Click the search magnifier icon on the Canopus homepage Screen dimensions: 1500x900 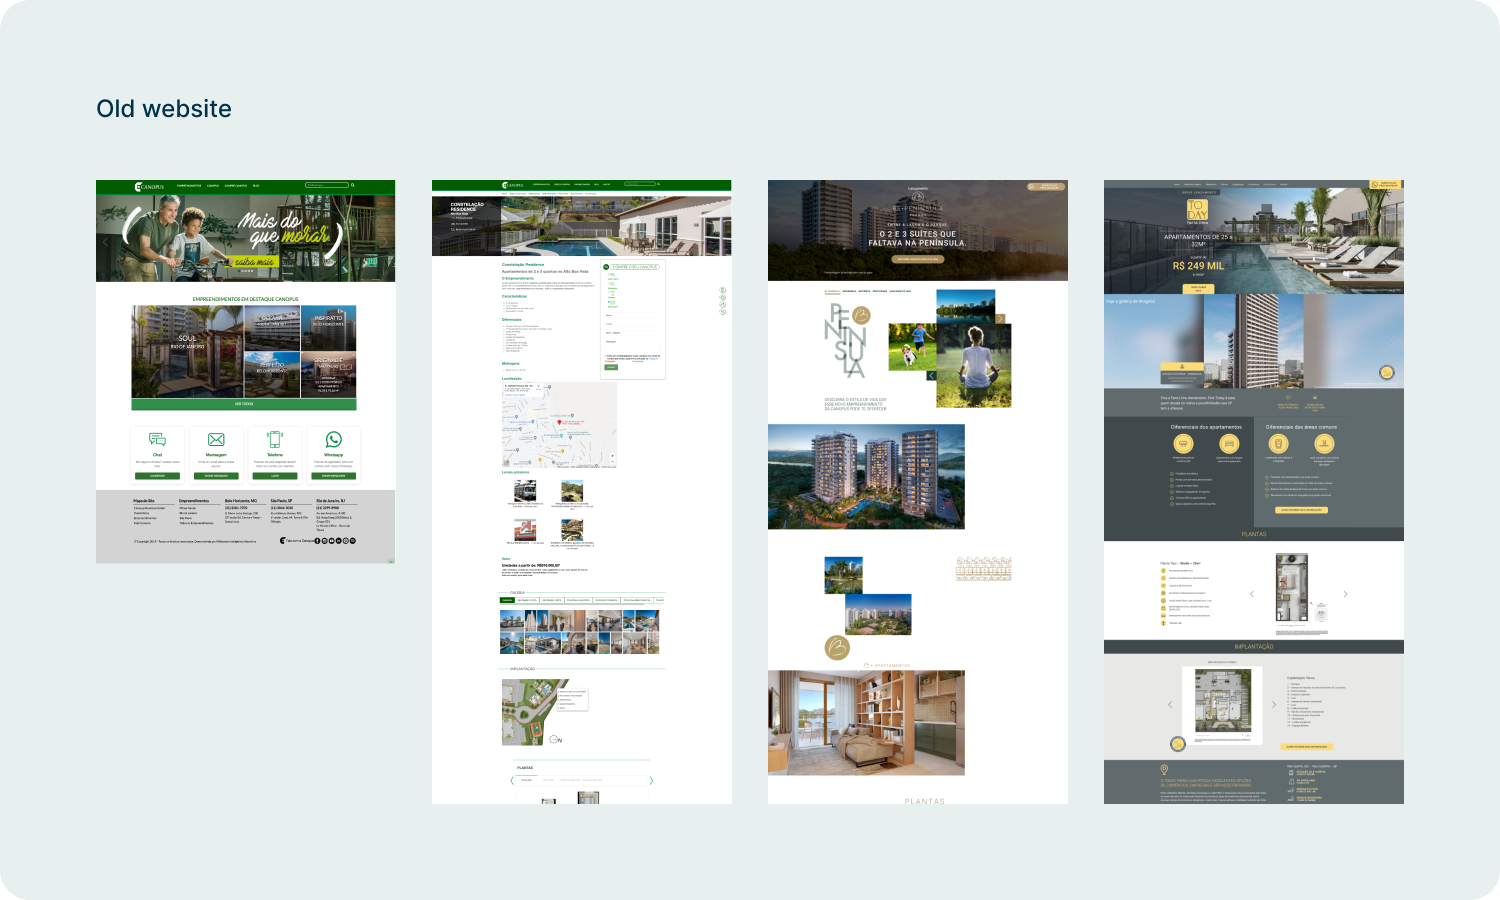(353, 185)
